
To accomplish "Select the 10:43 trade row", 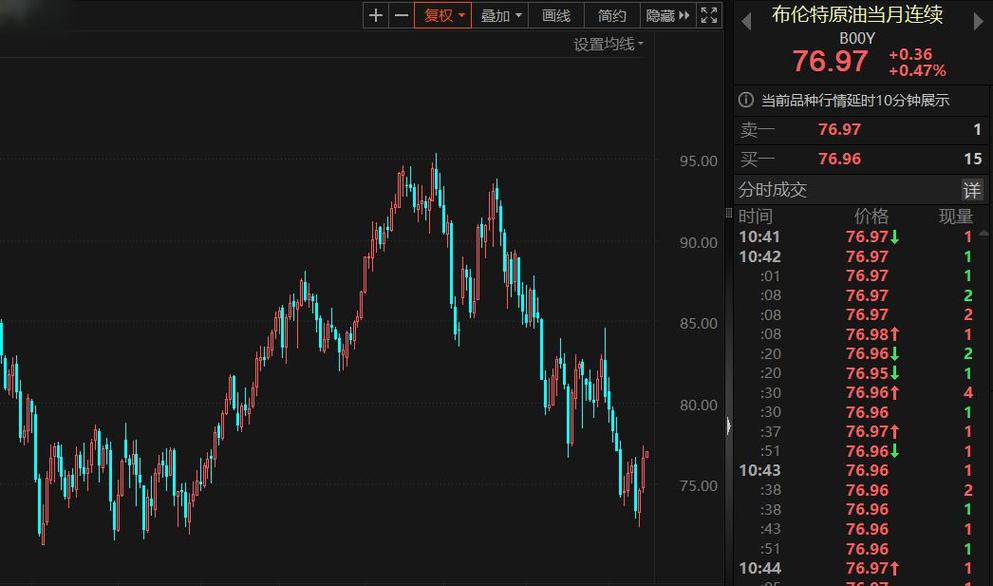I will [x=760, y=470].
